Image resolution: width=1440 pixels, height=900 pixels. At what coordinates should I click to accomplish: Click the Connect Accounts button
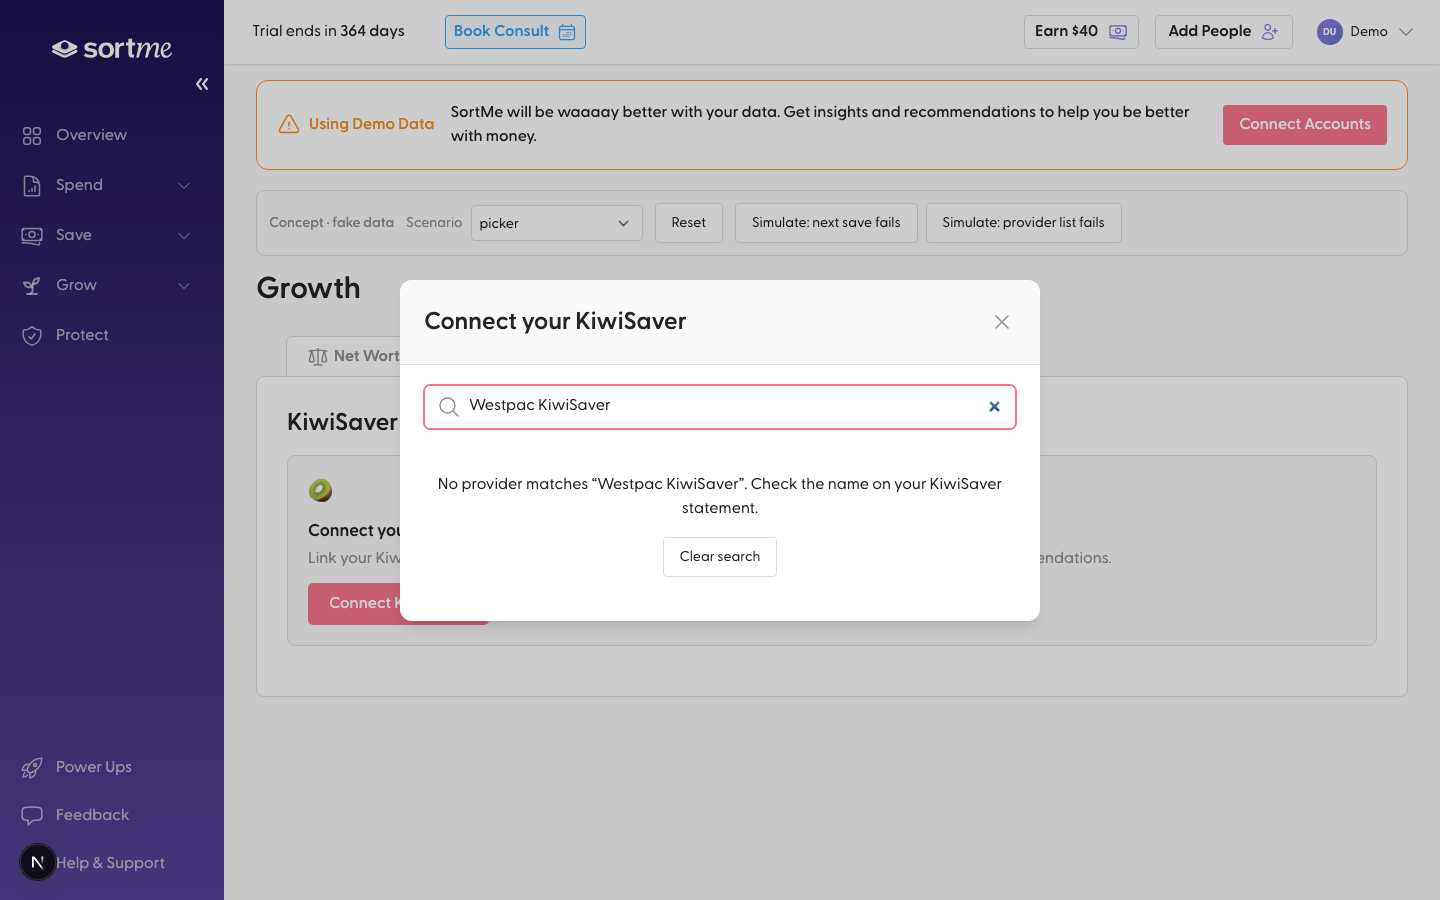click(1304, 125)
